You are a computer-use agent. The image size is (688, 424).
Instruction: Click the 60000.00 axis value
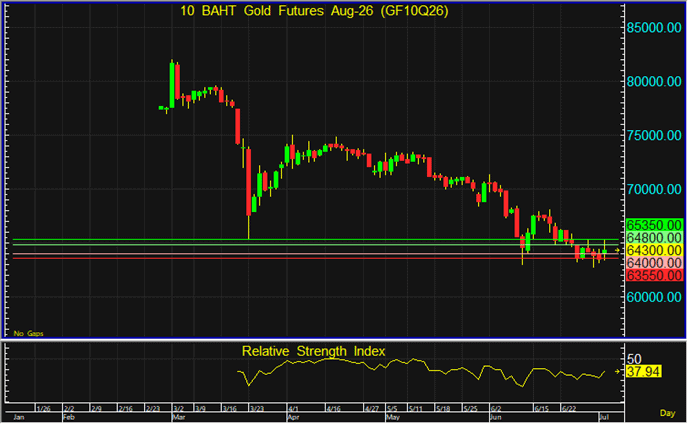pos(654,298)
